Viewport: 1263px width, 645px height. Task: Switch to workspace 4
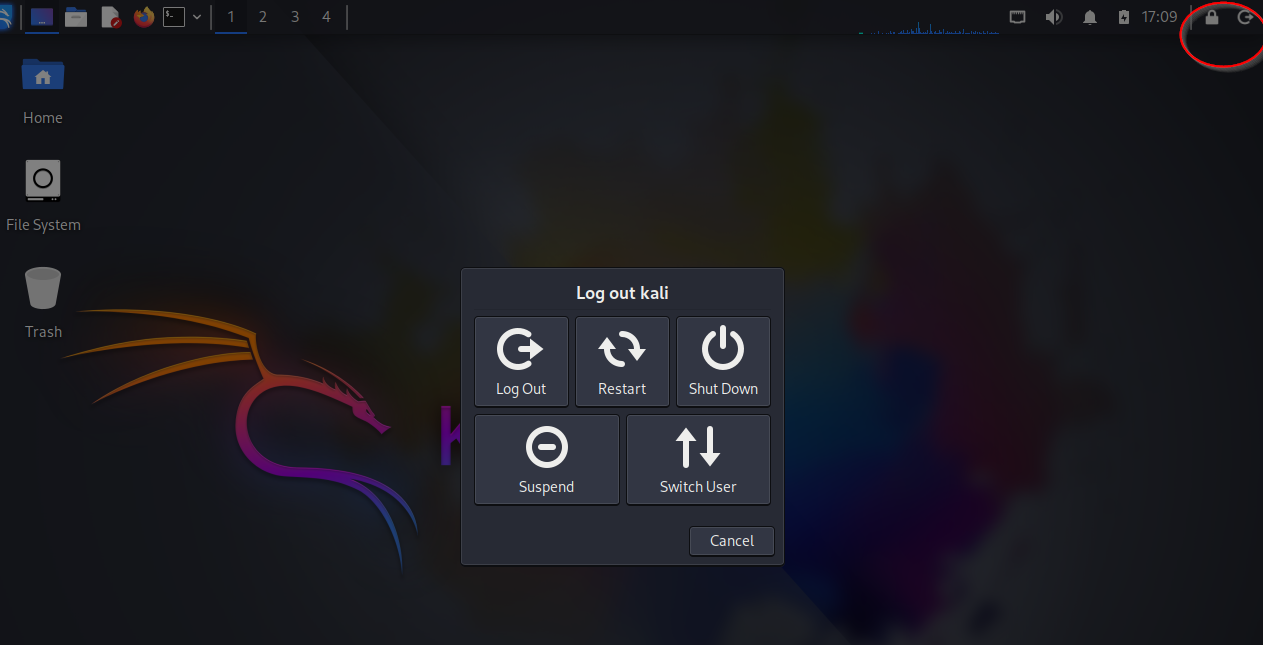[327, 17]
